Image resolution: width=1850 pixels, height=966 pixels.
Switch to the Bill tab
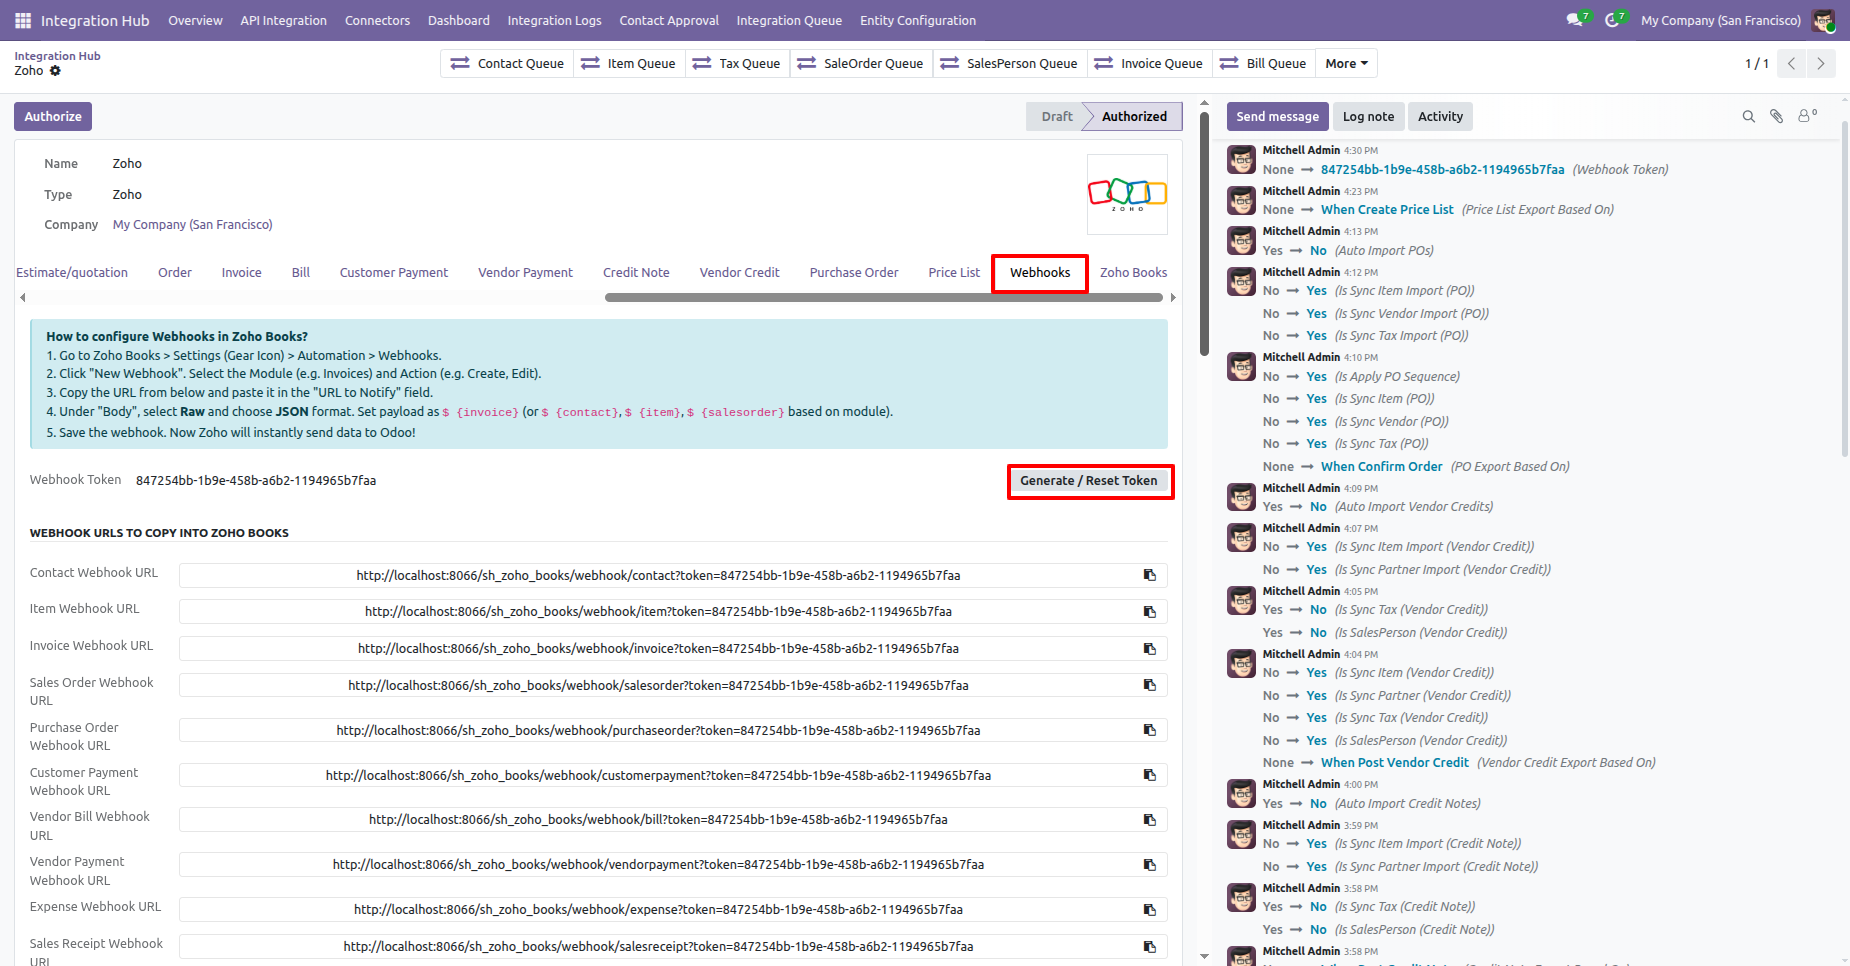pos(301,273)
